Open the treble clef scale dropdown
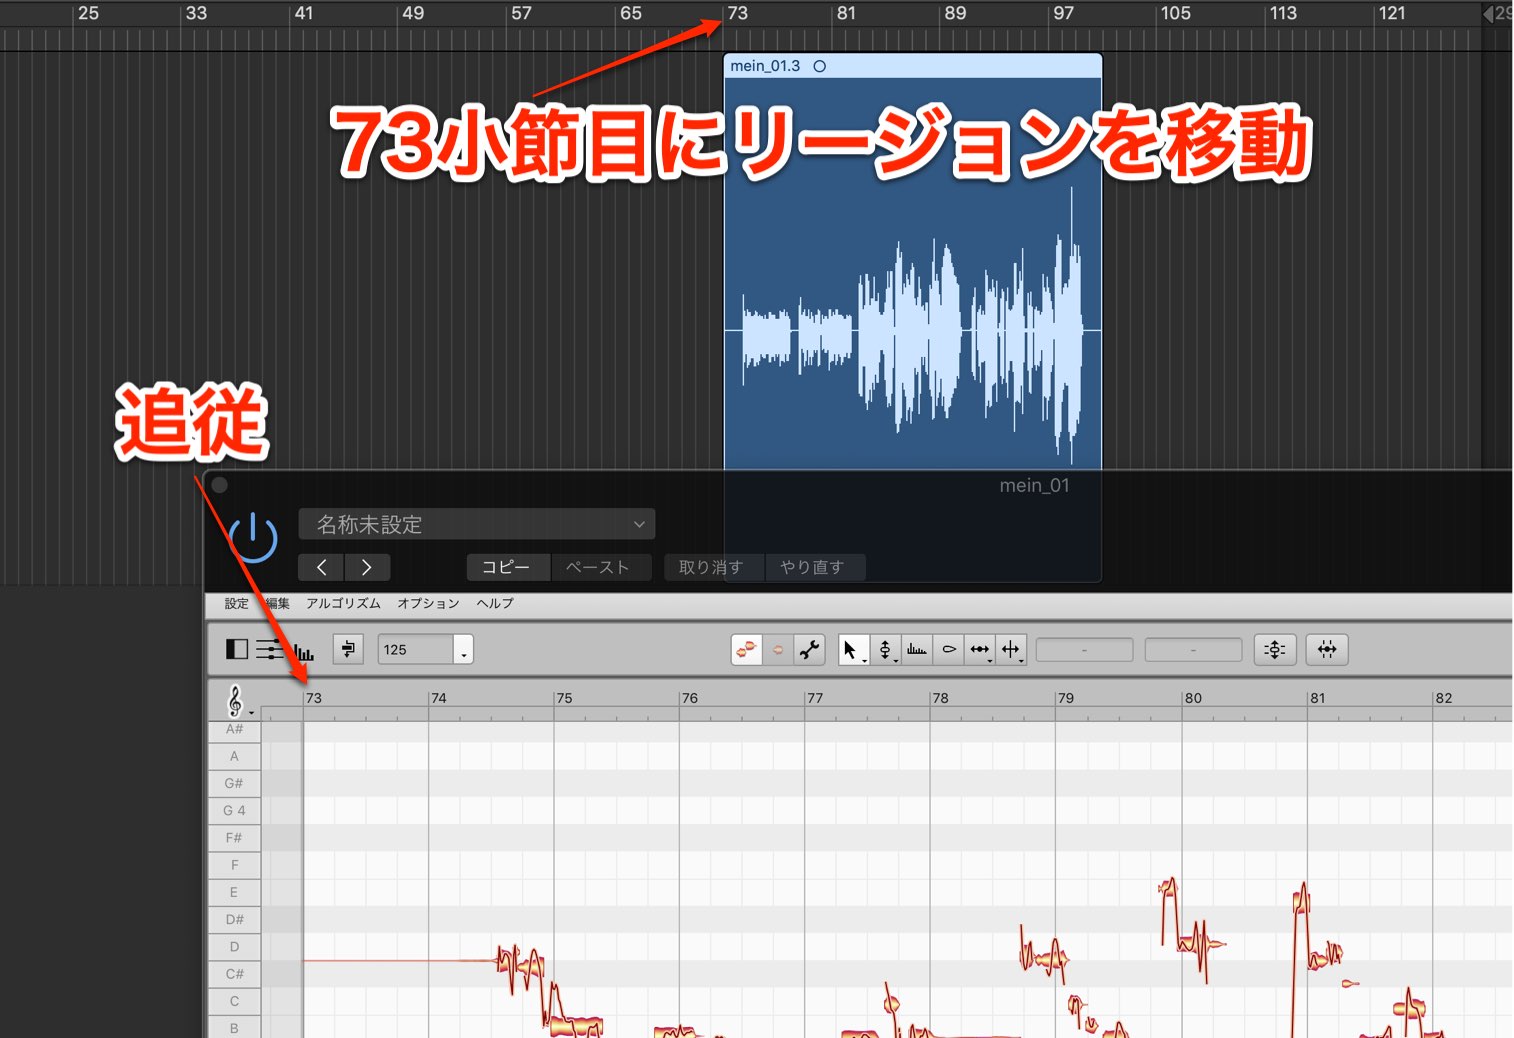1514x1038 pixels. 238,701
